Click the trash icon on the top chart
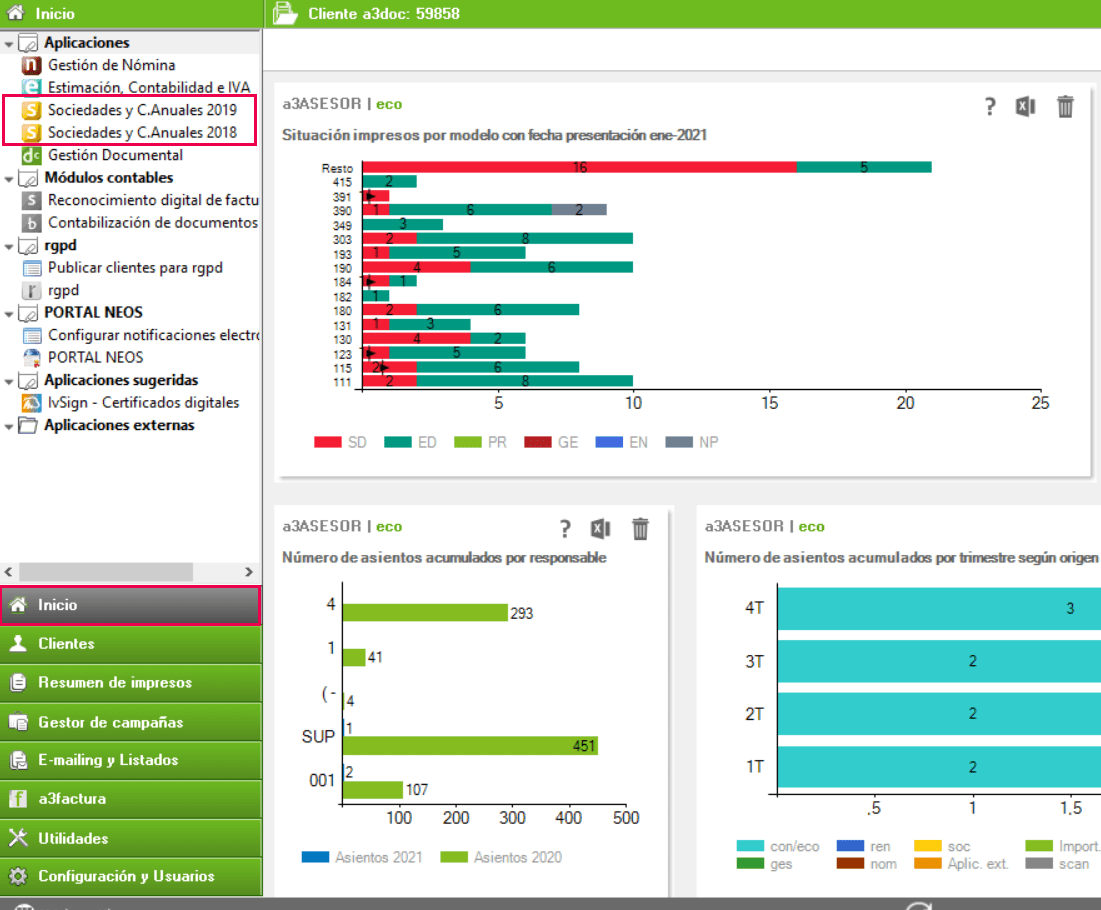This screenshot has width=1101, height=910. (1066, 107)
